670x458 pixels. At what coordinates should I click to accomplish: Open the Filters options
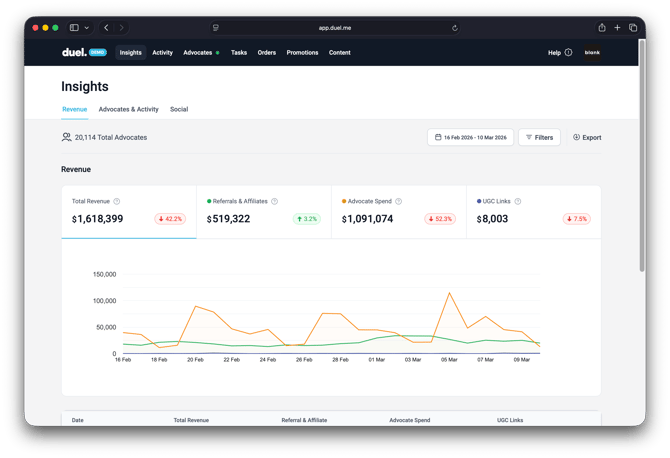(539, 138)
